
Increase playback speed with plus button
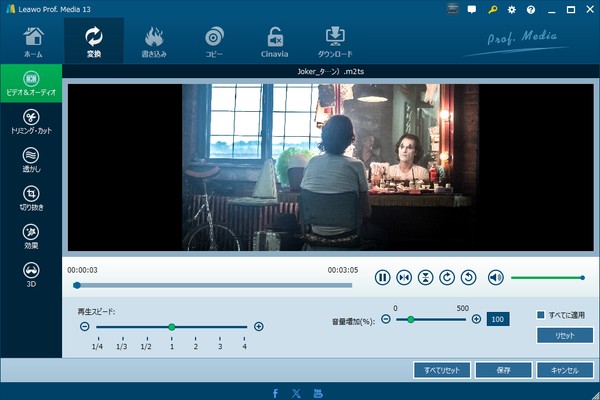(x=259, y=327)
